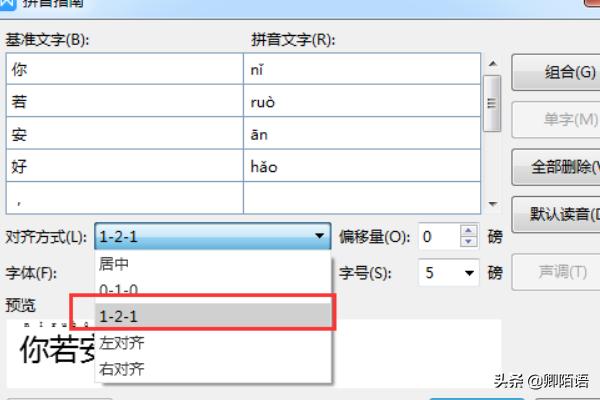The height and width of the screenshot is (400, 600).
Task: Click the 好 base text cell
Action: (x=125, y=166)
